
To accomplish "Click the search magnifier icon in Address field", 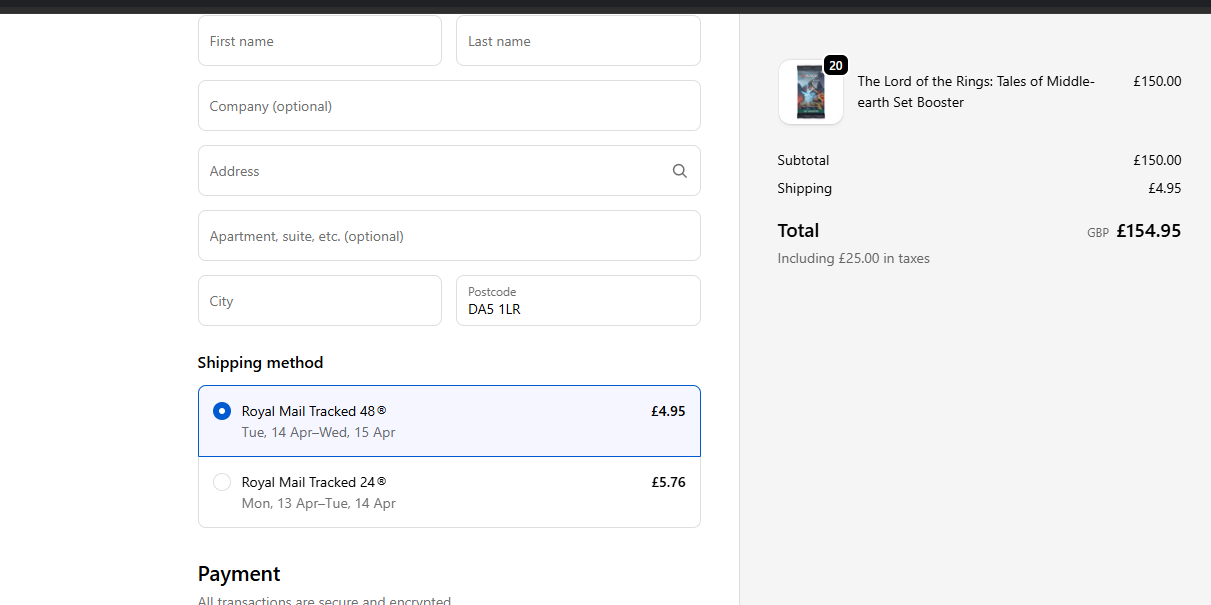I will [x=680, y=171].
